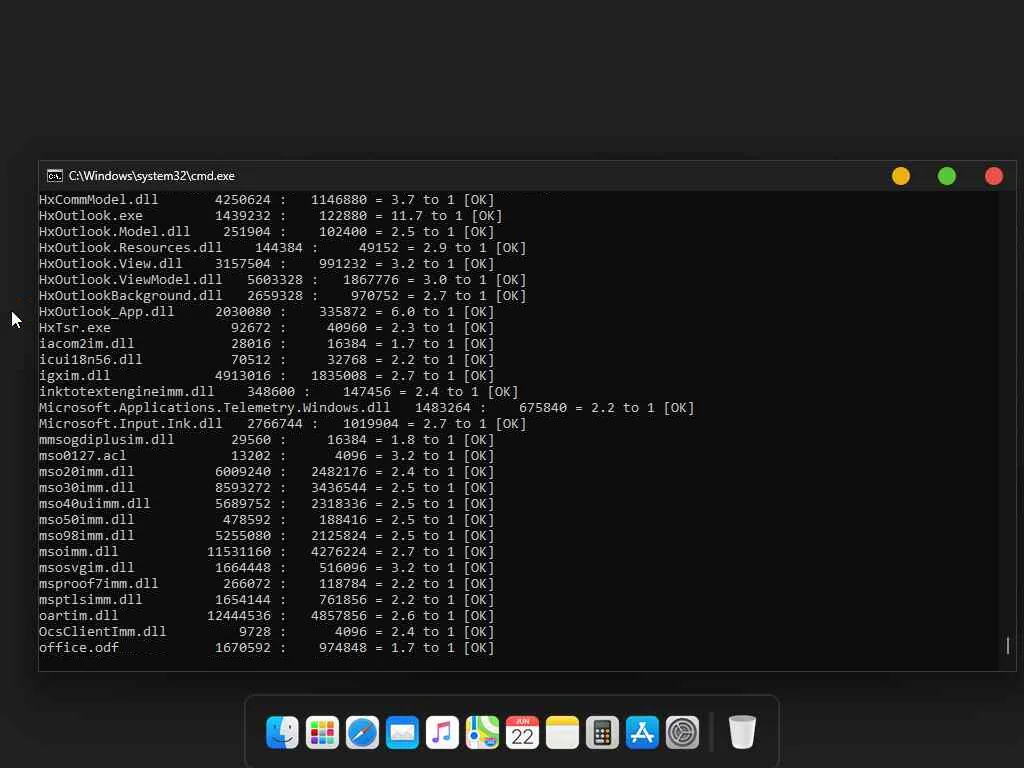This screenshot has width=1024, height=768.
Task: Click the HxOutlook.Resources.dll line
Action: (x=282, y=248)
